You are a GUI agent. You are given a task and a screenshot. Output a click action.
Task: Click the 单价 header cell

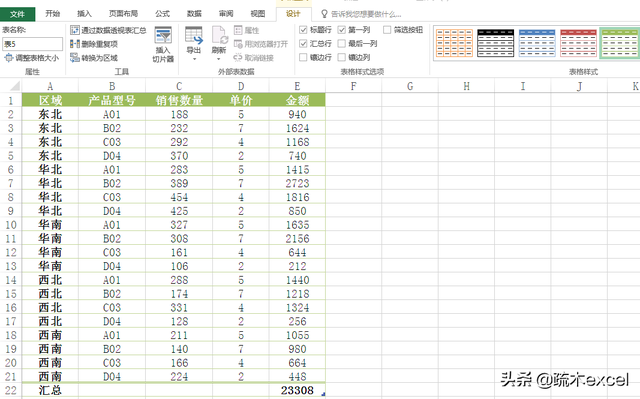(x=241, y=100)
